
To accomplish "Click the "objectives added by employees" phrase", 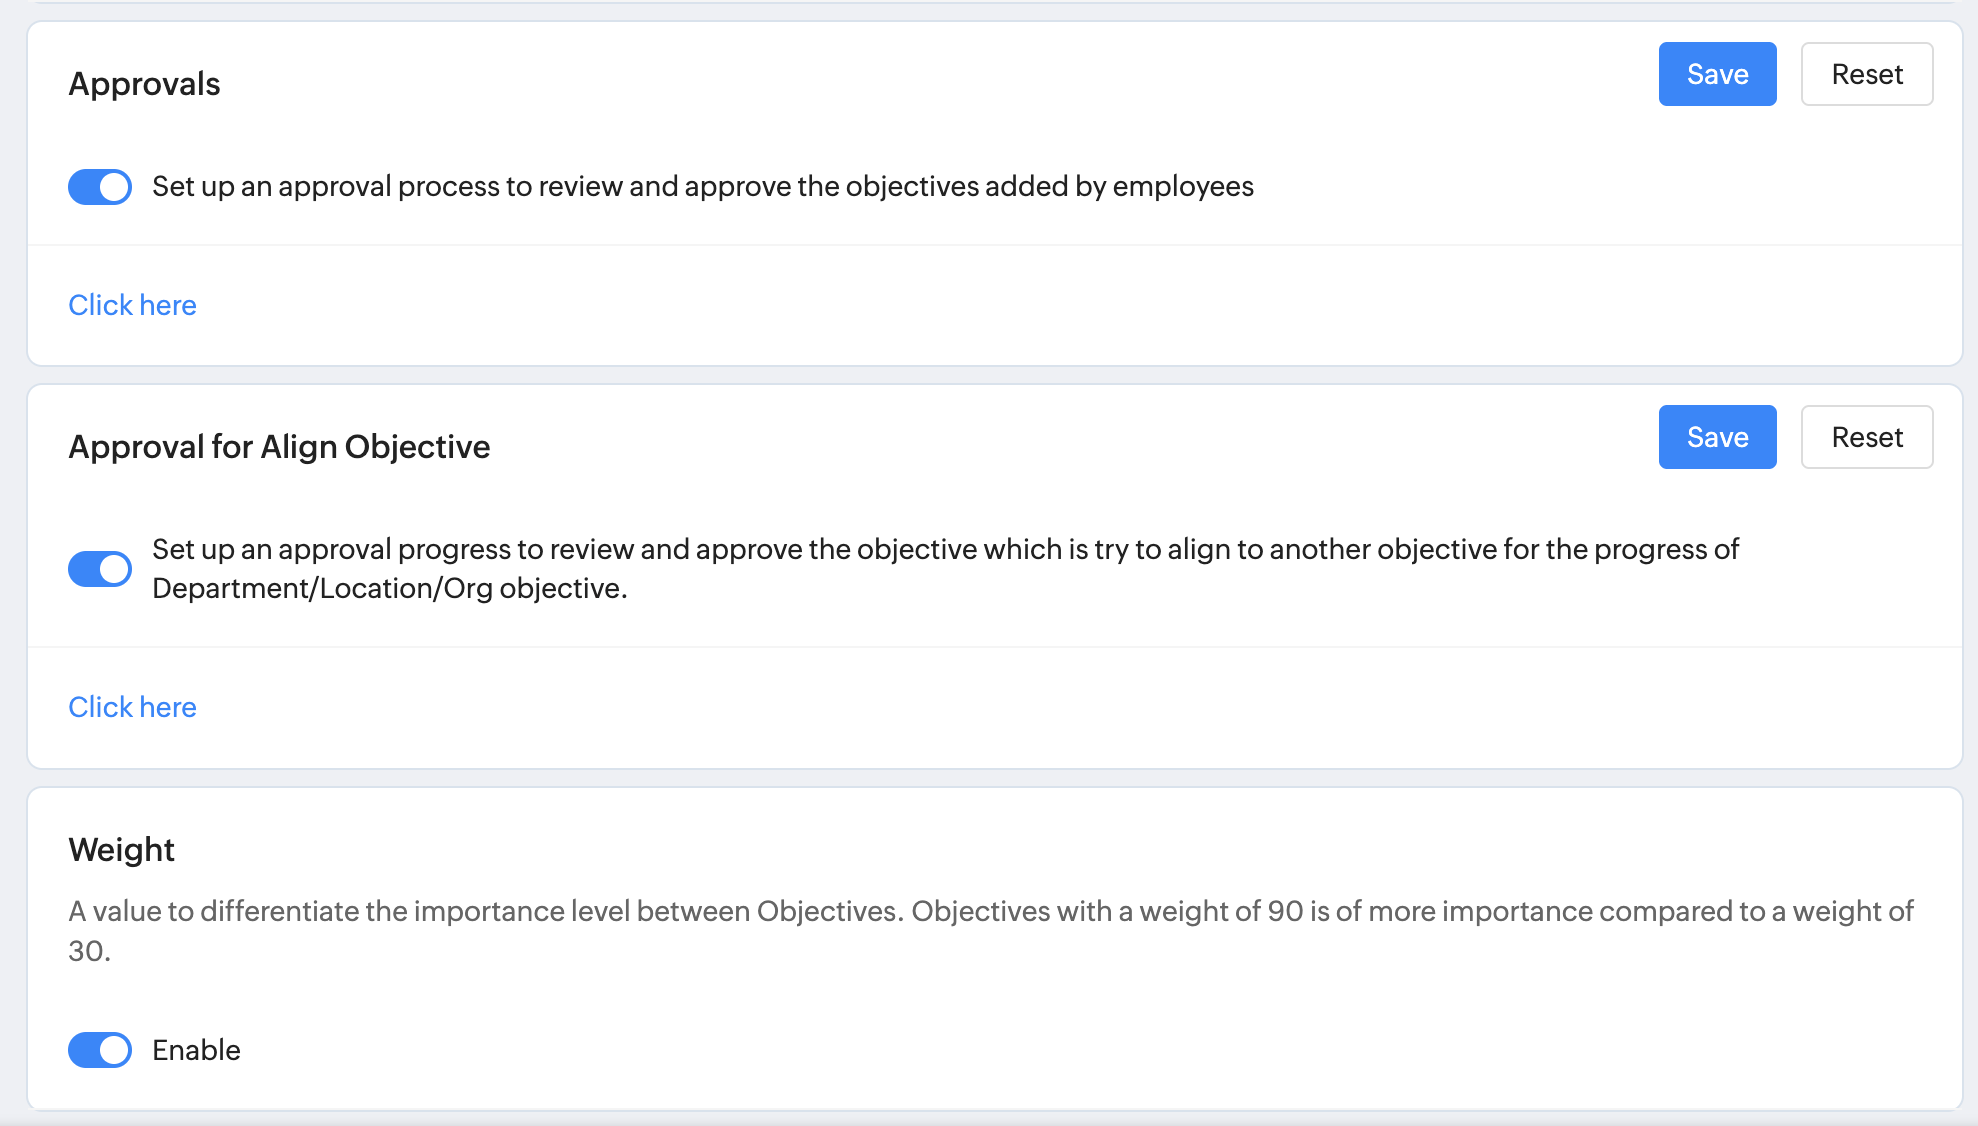I will click(1049, 187).
